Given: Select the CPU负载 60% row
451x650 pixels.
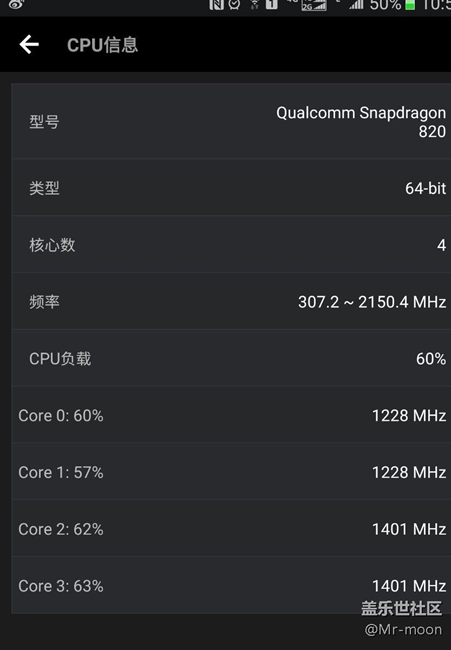Looking at the screenshot, I should 231,358.
